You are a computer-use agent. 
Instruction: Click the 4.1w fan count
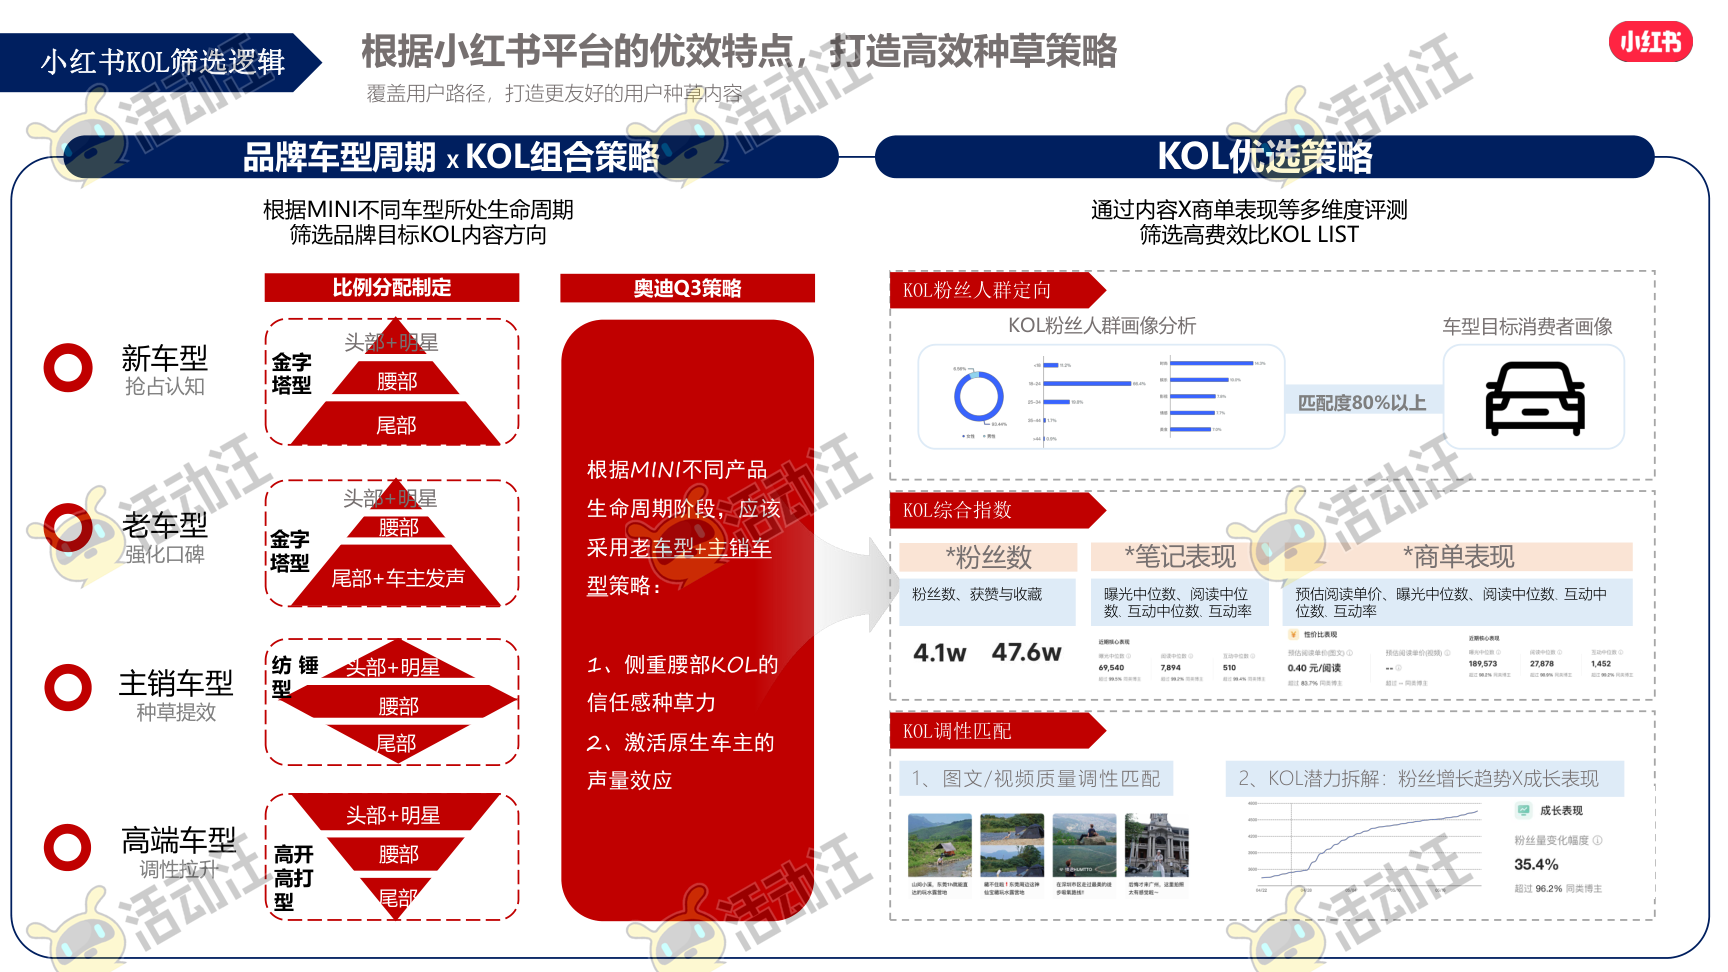point(939,653)
